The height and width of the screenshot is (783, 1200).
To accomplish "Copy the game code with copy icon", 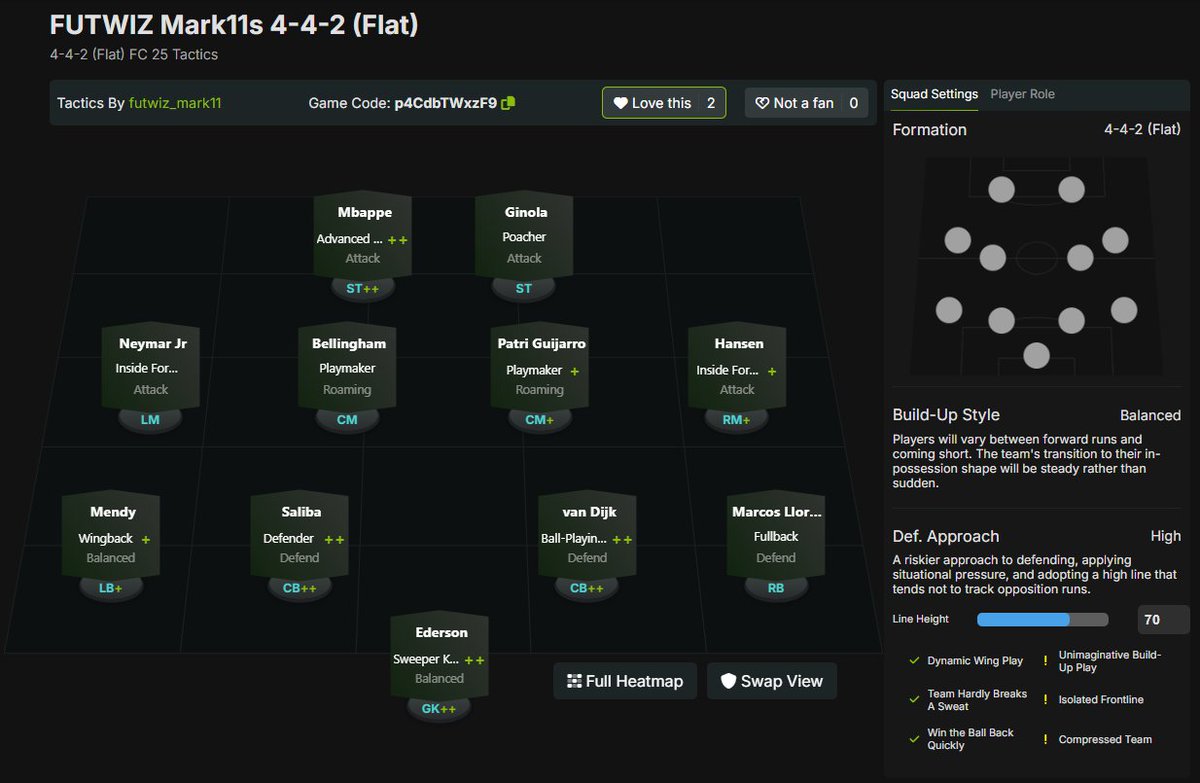I will coord(509,103).
